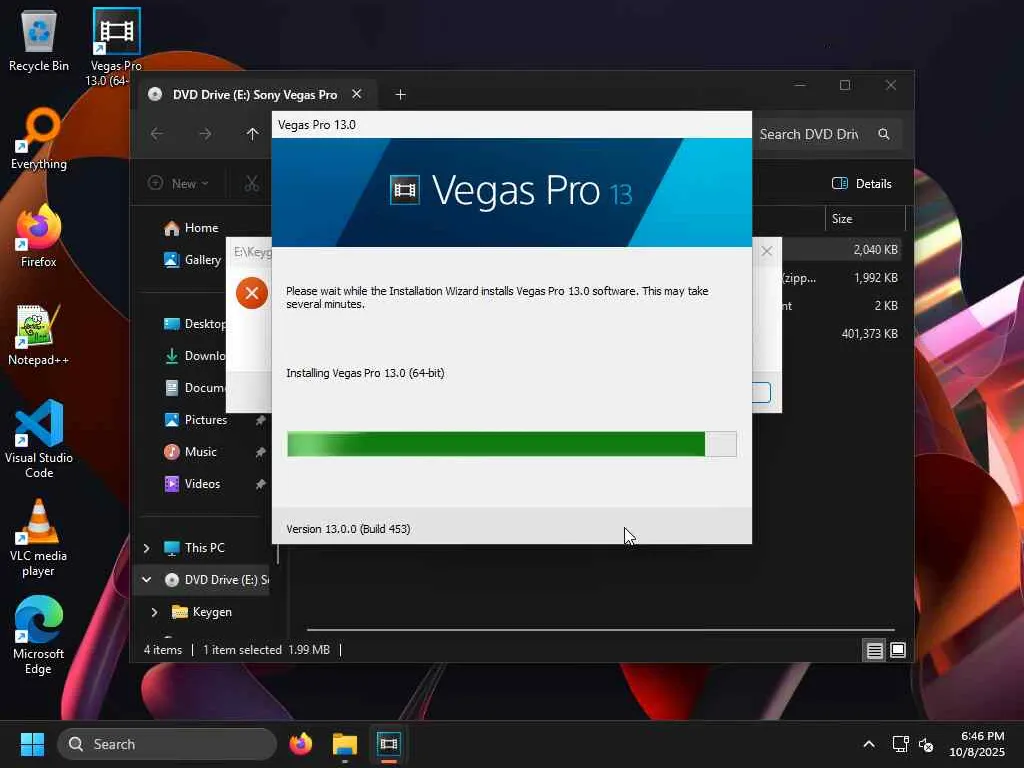Go forward in File Explorer
1024x768 pixels.
click(x=205, y=134)
